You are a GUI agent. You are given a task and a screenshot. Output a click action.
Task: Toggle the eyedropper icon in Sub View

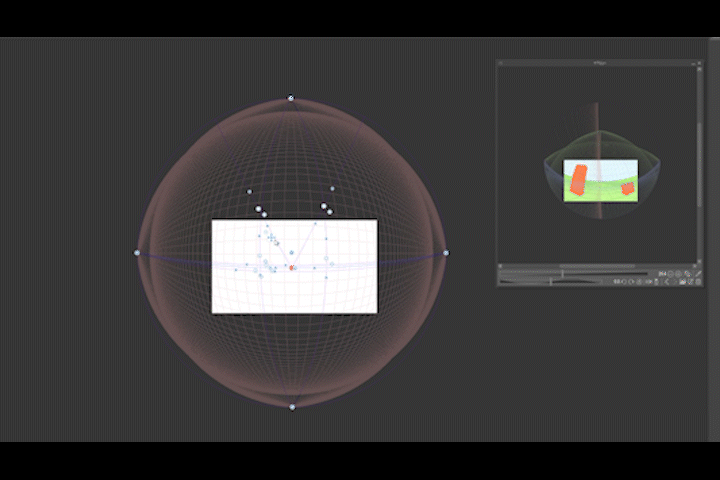click(698, 274)
